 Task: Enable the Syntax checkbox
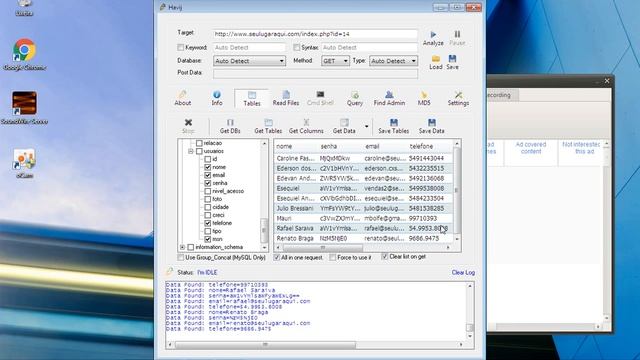point(297,48)
